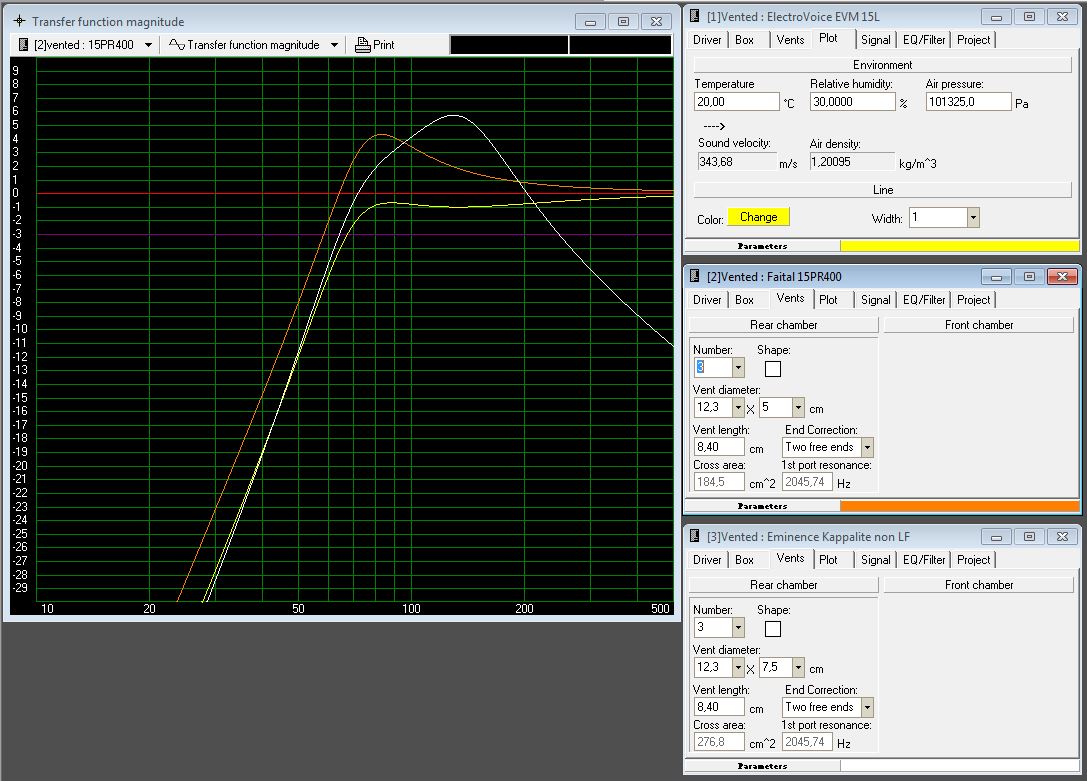Click the curve icon beside Transfer function magnitude

(x=177, y=44)
